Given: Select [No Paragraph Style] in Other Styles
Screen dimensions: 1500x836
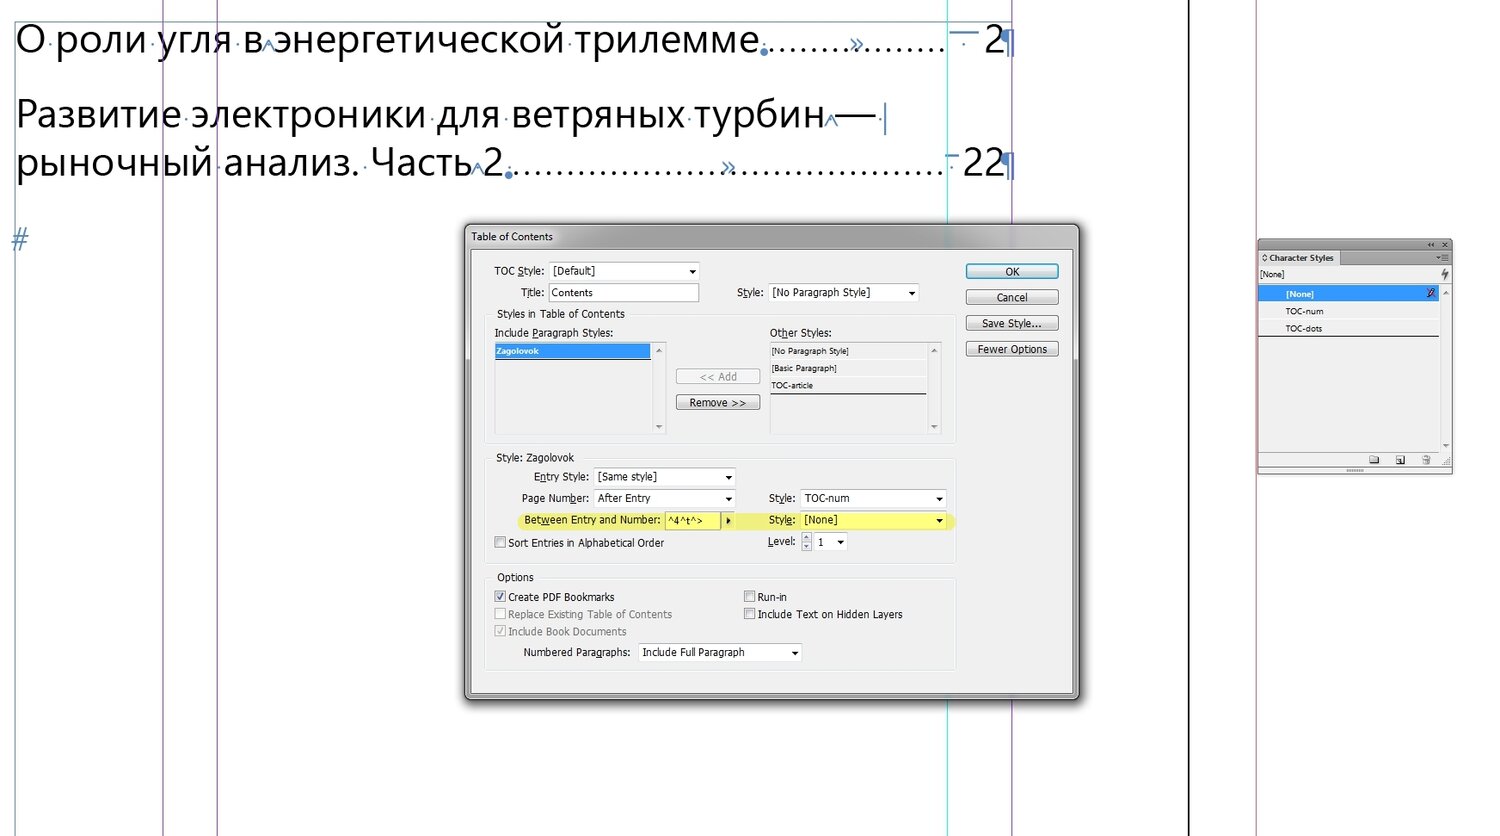Looking at the screenshot, I should point(848,351).
